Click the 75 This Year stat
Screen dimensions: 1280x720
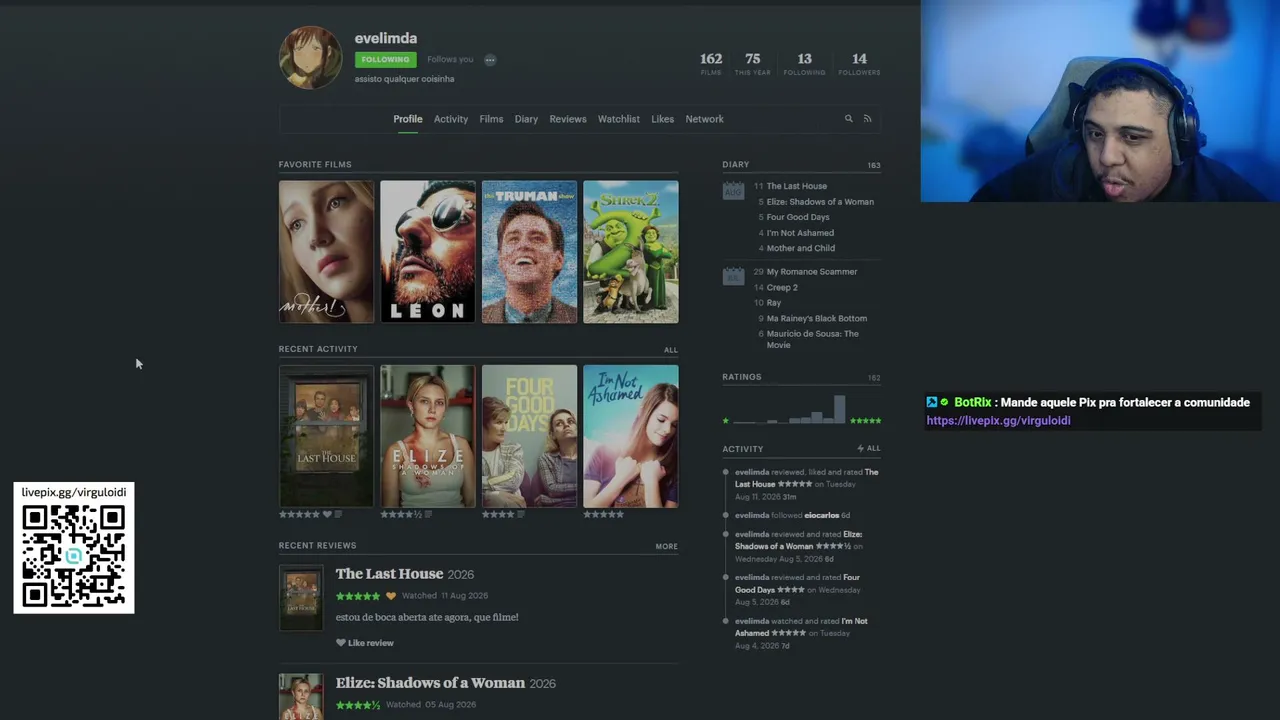click(753, 63)
